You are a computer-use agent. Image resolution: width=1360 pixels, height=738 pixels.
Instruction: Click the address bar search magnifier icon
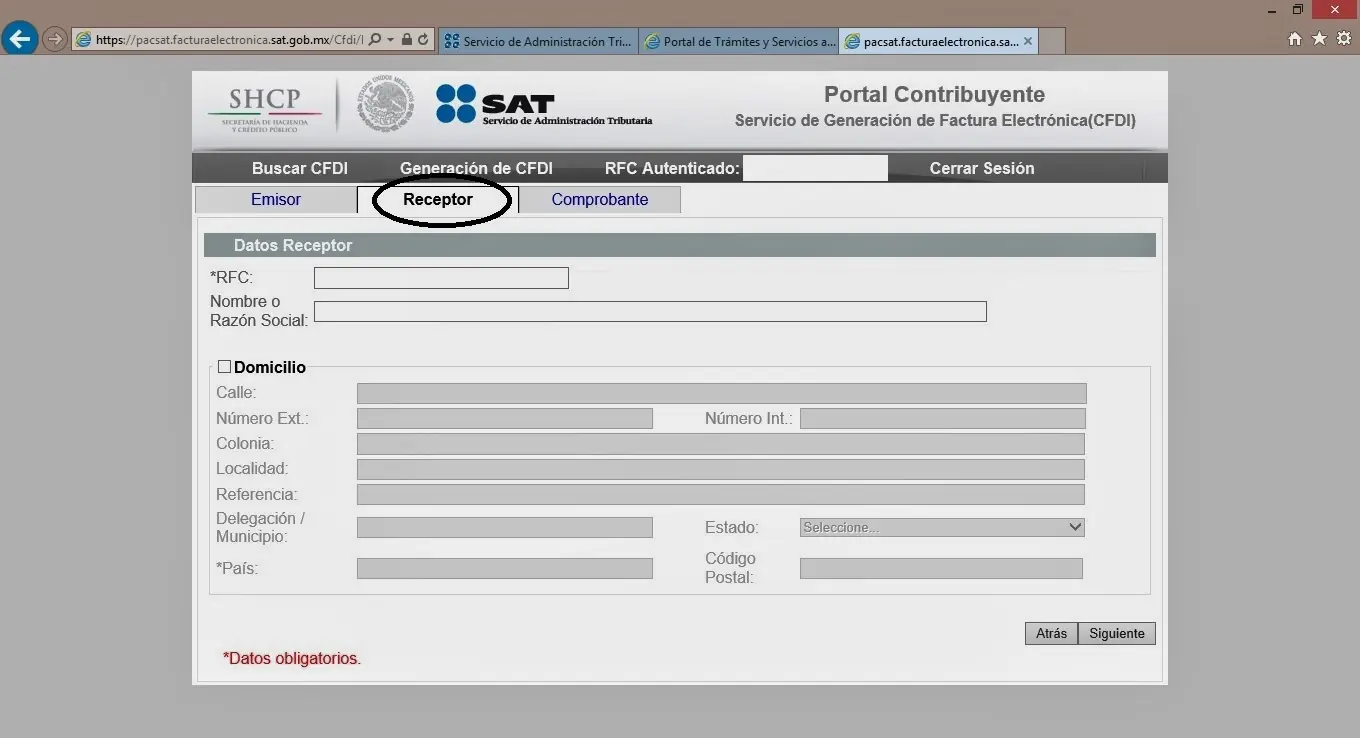[x=374, y=40]
